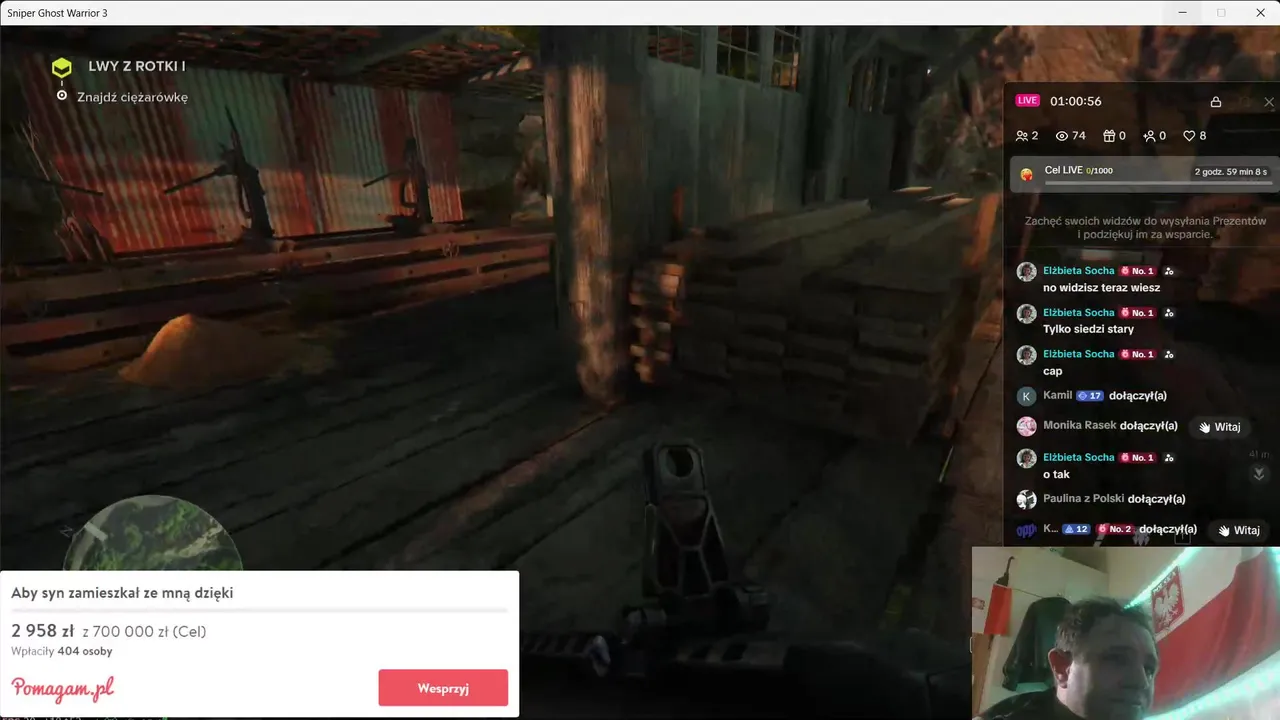Click 'Monika Rasek' username
Viewport: 1280px width, 720px height.
[1079, 425]
